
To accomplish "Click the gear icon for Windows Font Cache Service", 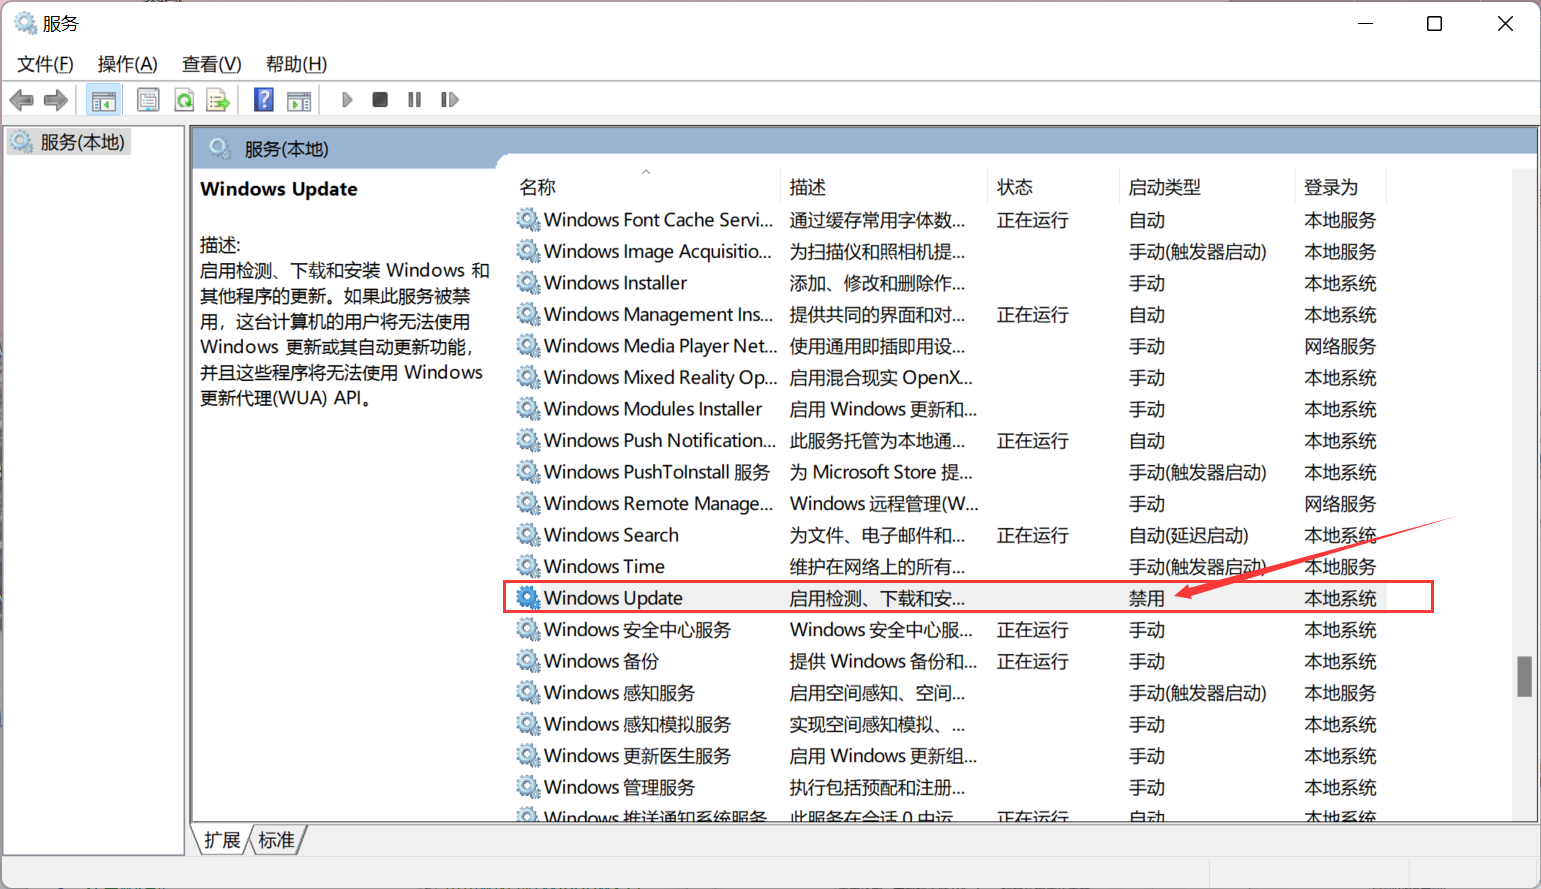I will [x=528, y=219].
